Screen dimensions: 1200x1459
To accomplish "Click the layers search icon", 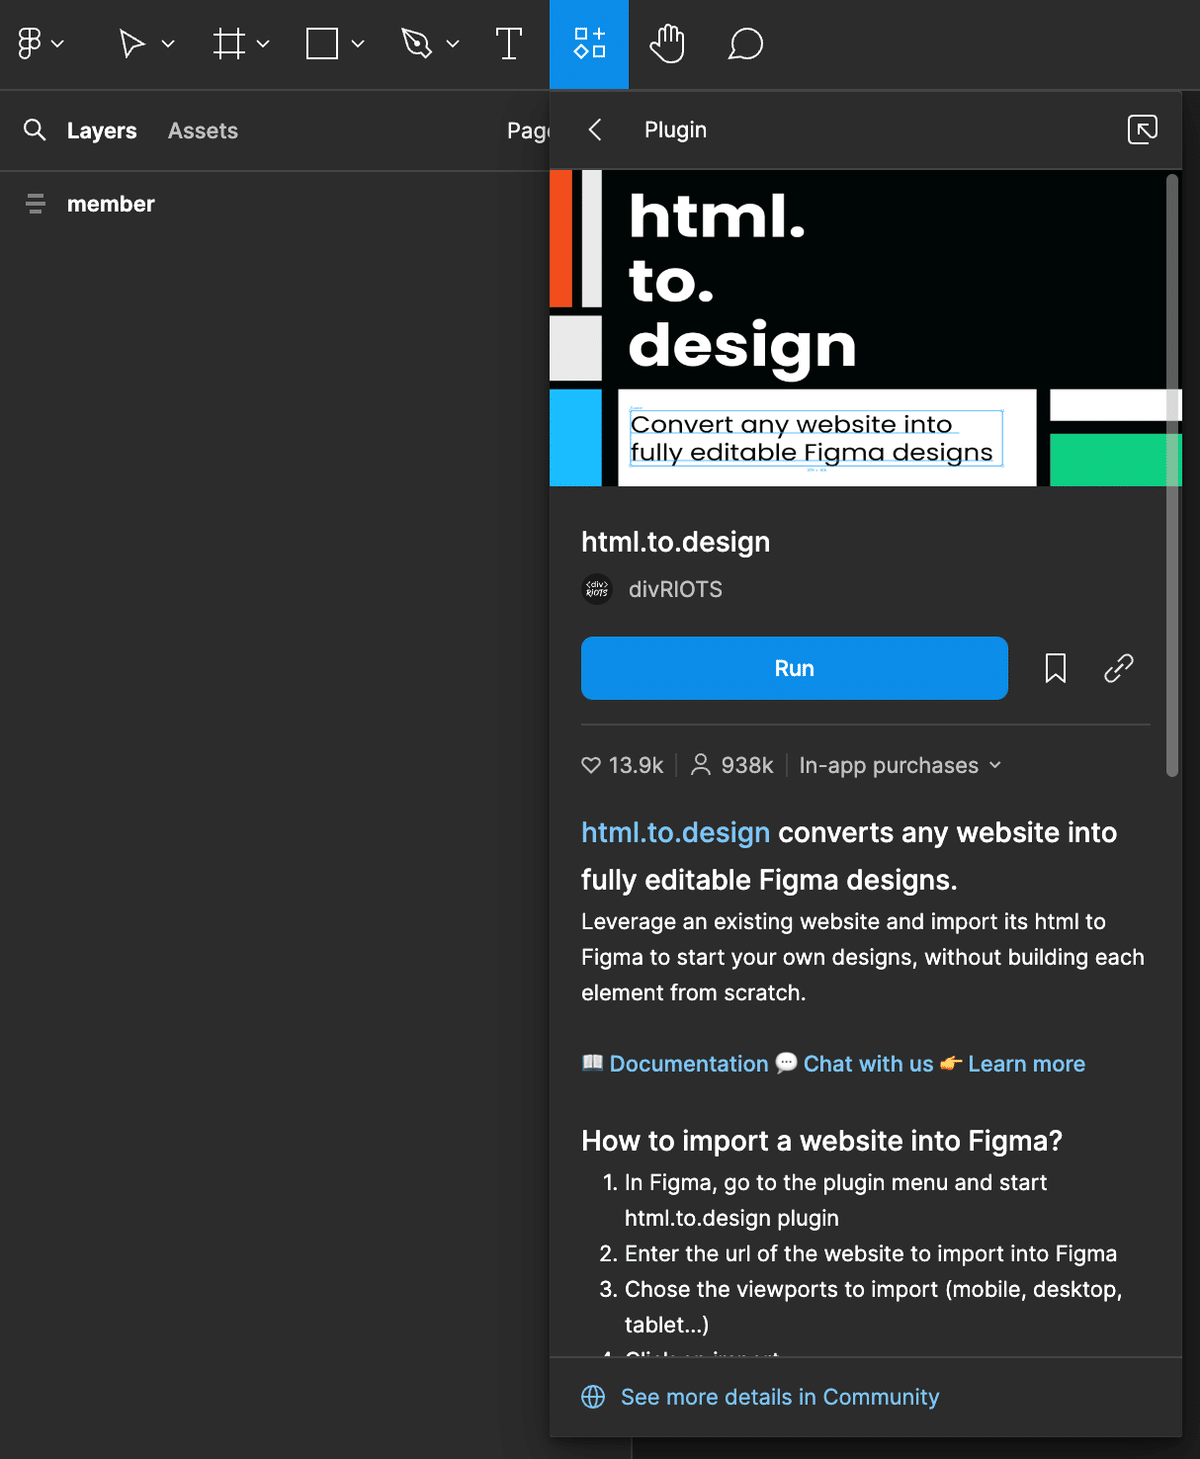I will [x=35, y=130].
